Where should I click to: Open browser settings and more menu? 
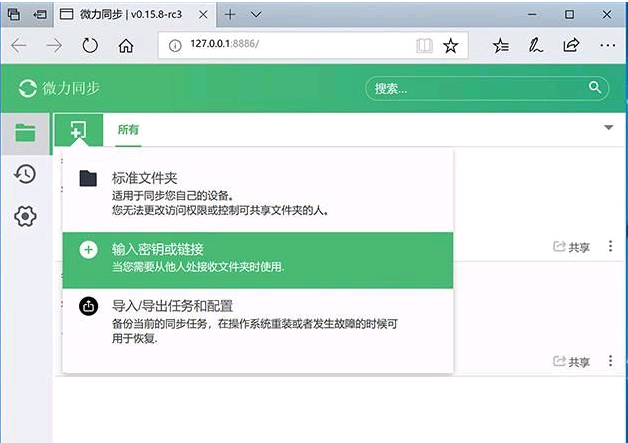coord(607,45)
